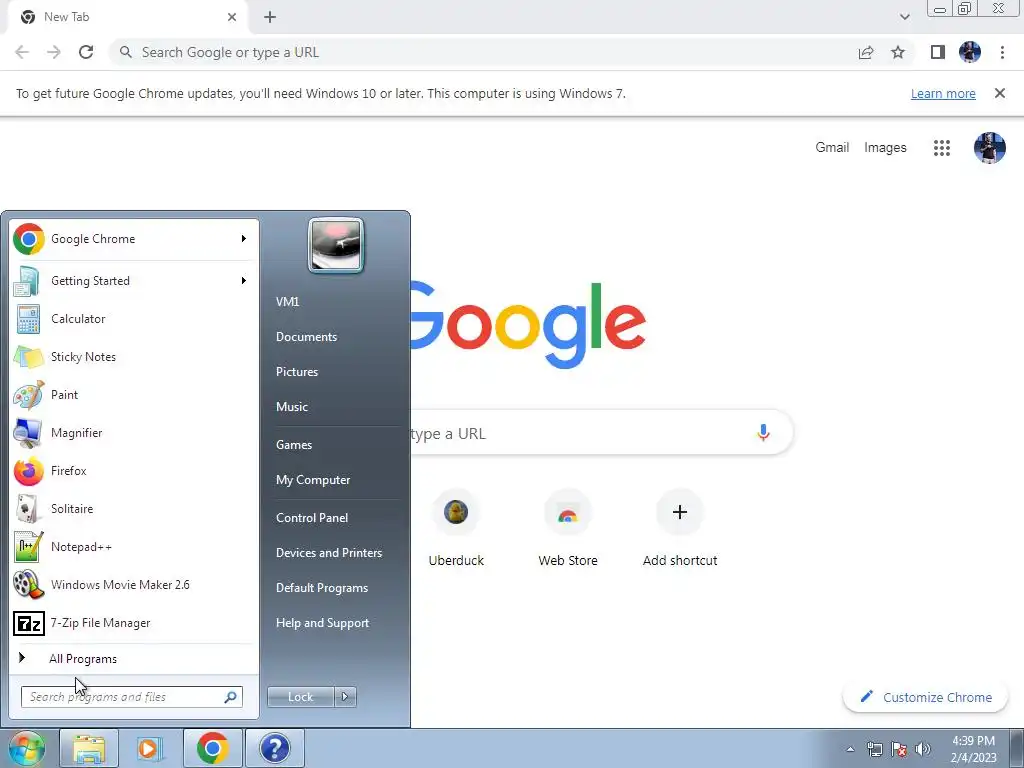Open Google Chrome from Start menu
Screen dimensions: 1024x768
(x=131, y=239)
